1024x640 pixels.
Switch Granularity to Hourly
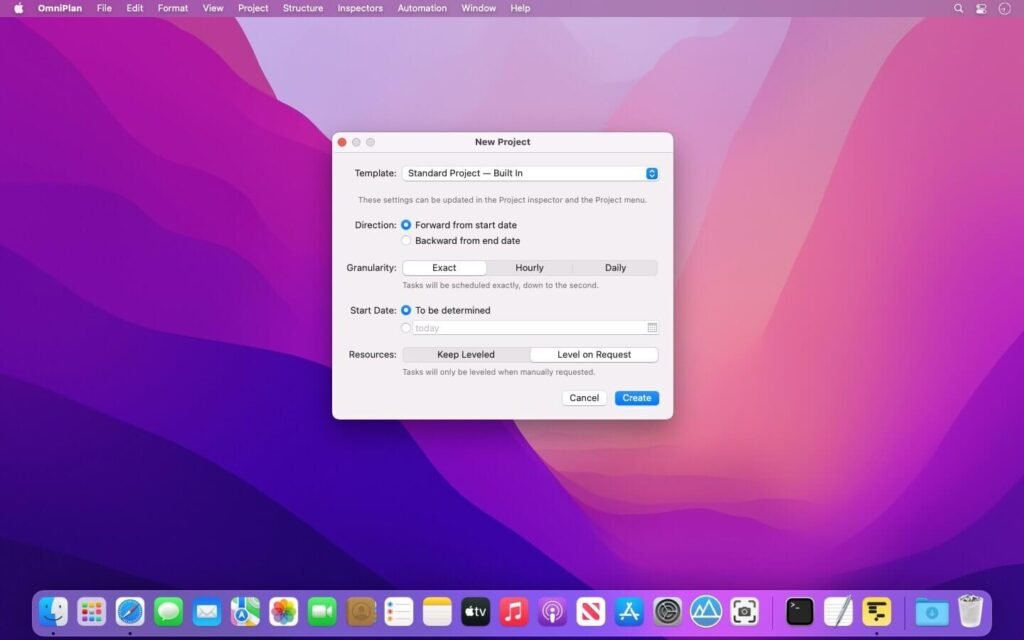click(x=529, y=267)
